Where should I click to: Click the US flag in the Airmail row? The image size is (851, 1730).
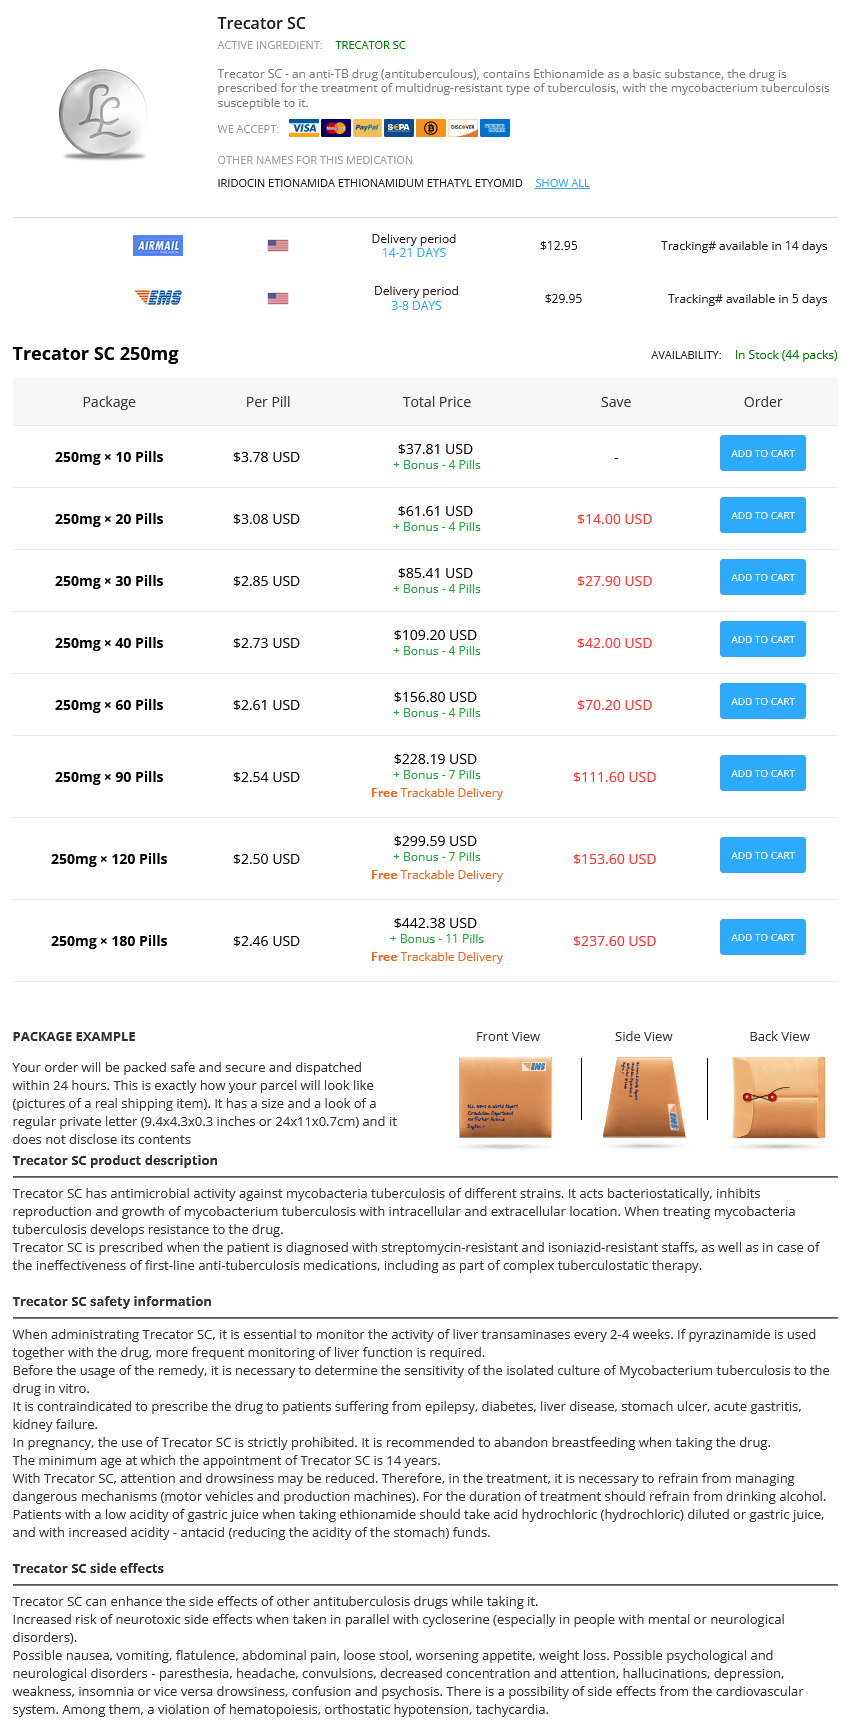(x=278, y=246)
